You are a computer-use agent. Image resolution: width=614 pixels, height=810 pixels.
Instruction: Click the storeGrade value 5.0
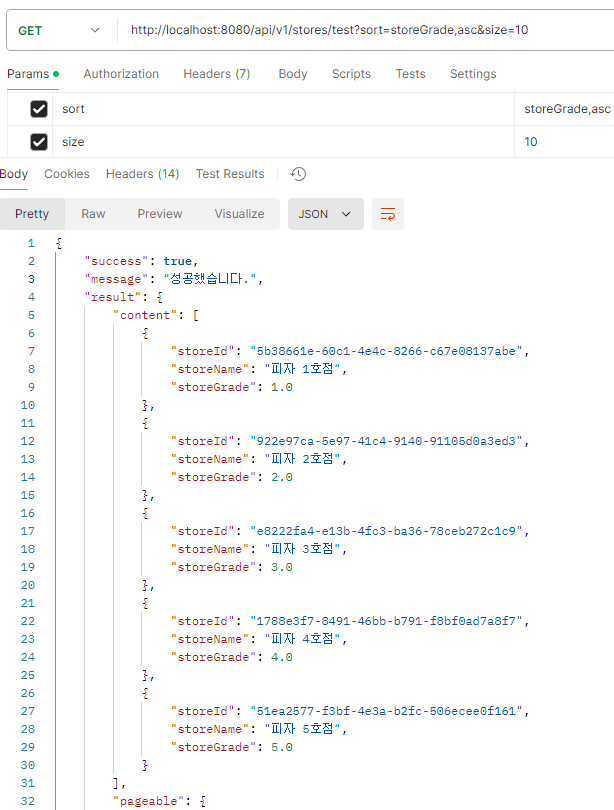click(x=281, y=747)
